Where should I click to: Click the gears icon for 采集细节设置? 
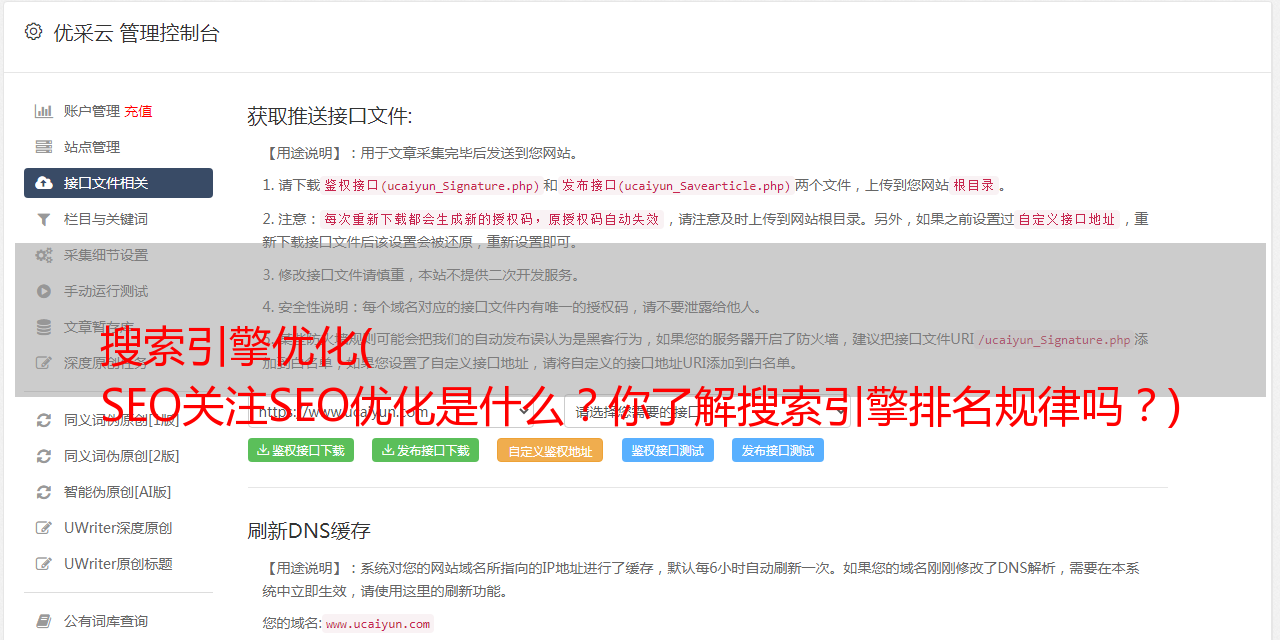click(x=44, y=255)
